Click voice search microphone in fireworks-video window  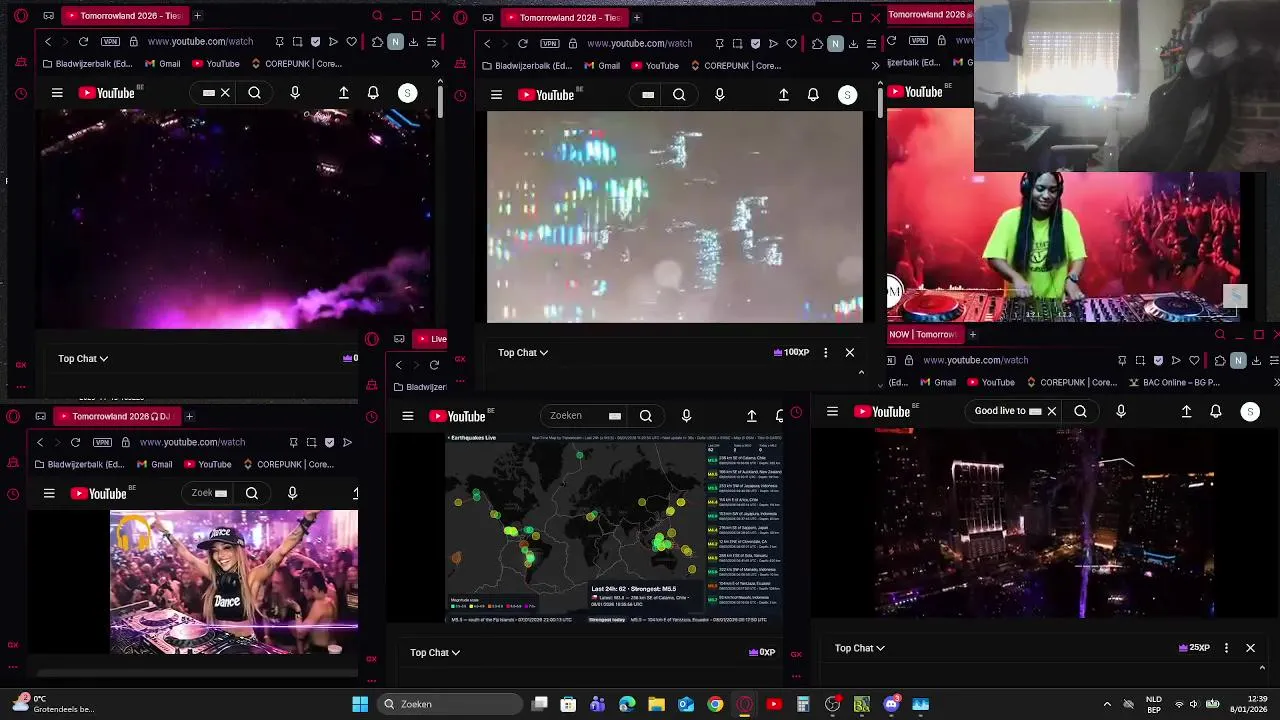coord(294,93)
